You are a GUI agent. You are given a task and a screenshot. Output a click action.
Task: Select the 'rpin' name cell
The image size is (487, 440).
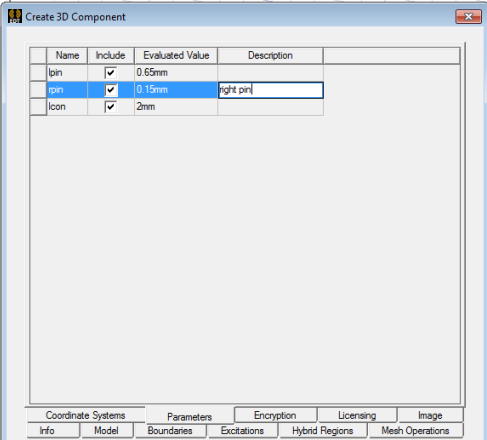(67, 90)
